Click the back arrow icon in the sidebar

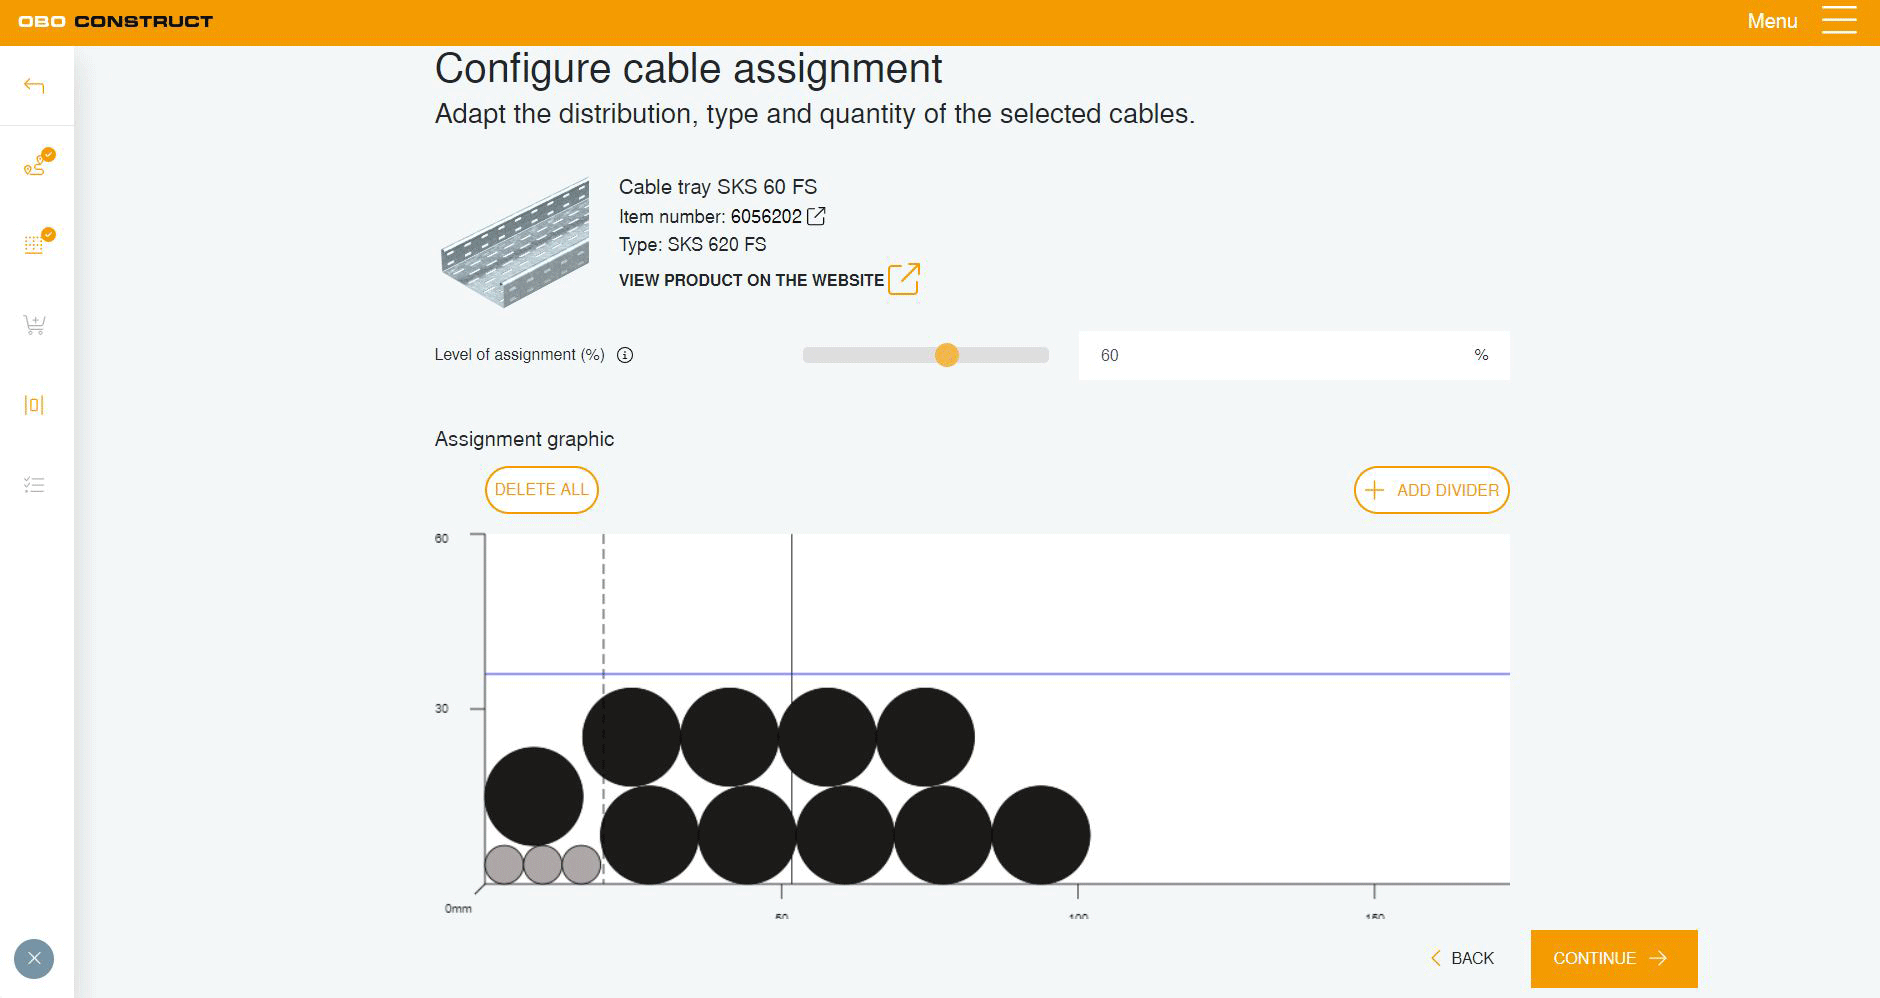(x=34, y=86)
